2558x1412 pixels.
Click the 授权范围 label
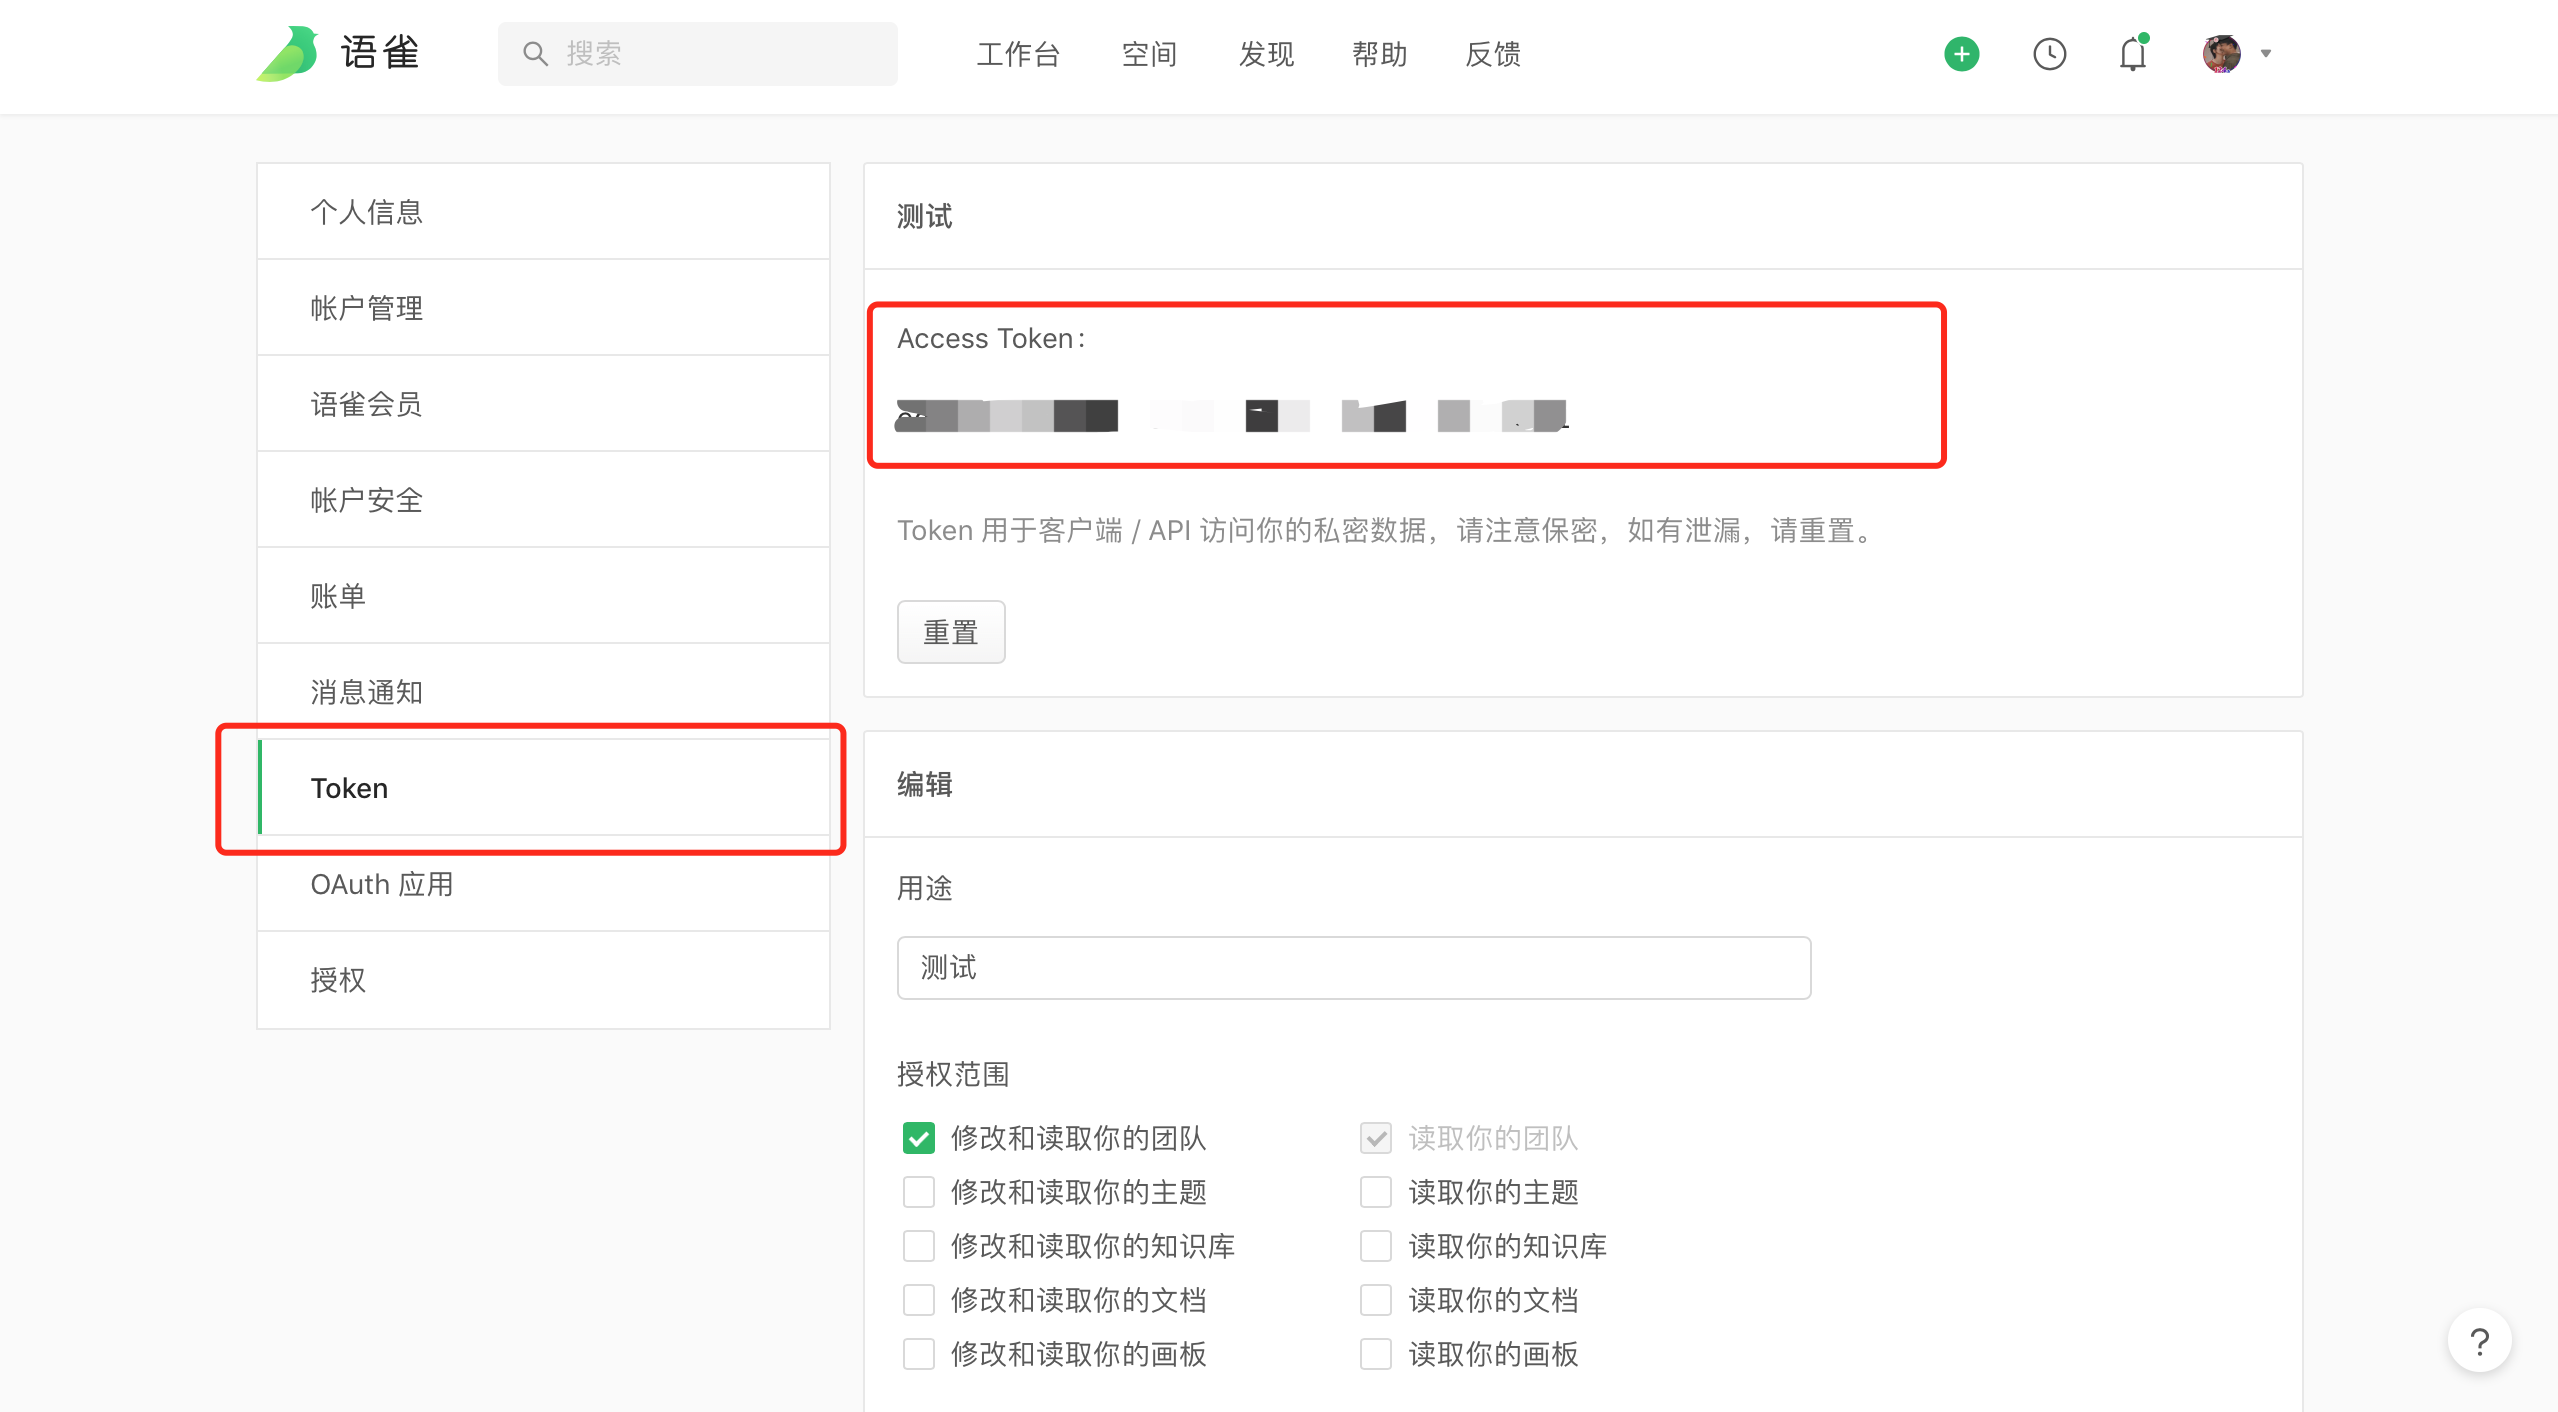[953, 1074]
